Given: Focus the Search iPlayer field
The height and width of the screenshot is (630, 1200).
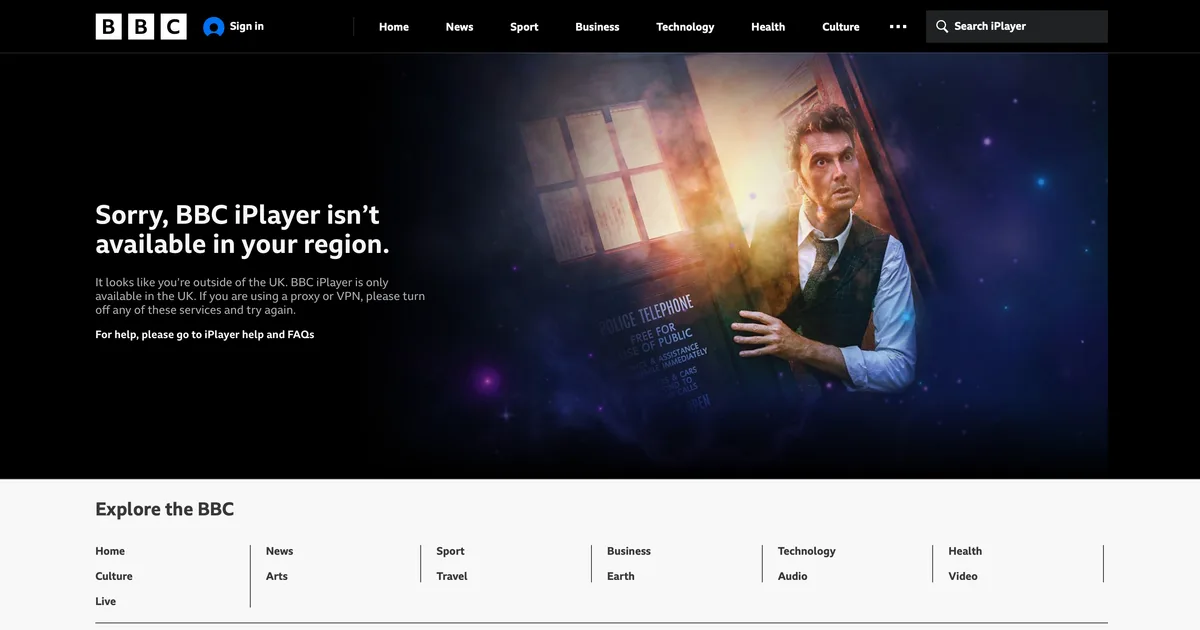Looking at the screenshot, I should tap(1017, 27).
